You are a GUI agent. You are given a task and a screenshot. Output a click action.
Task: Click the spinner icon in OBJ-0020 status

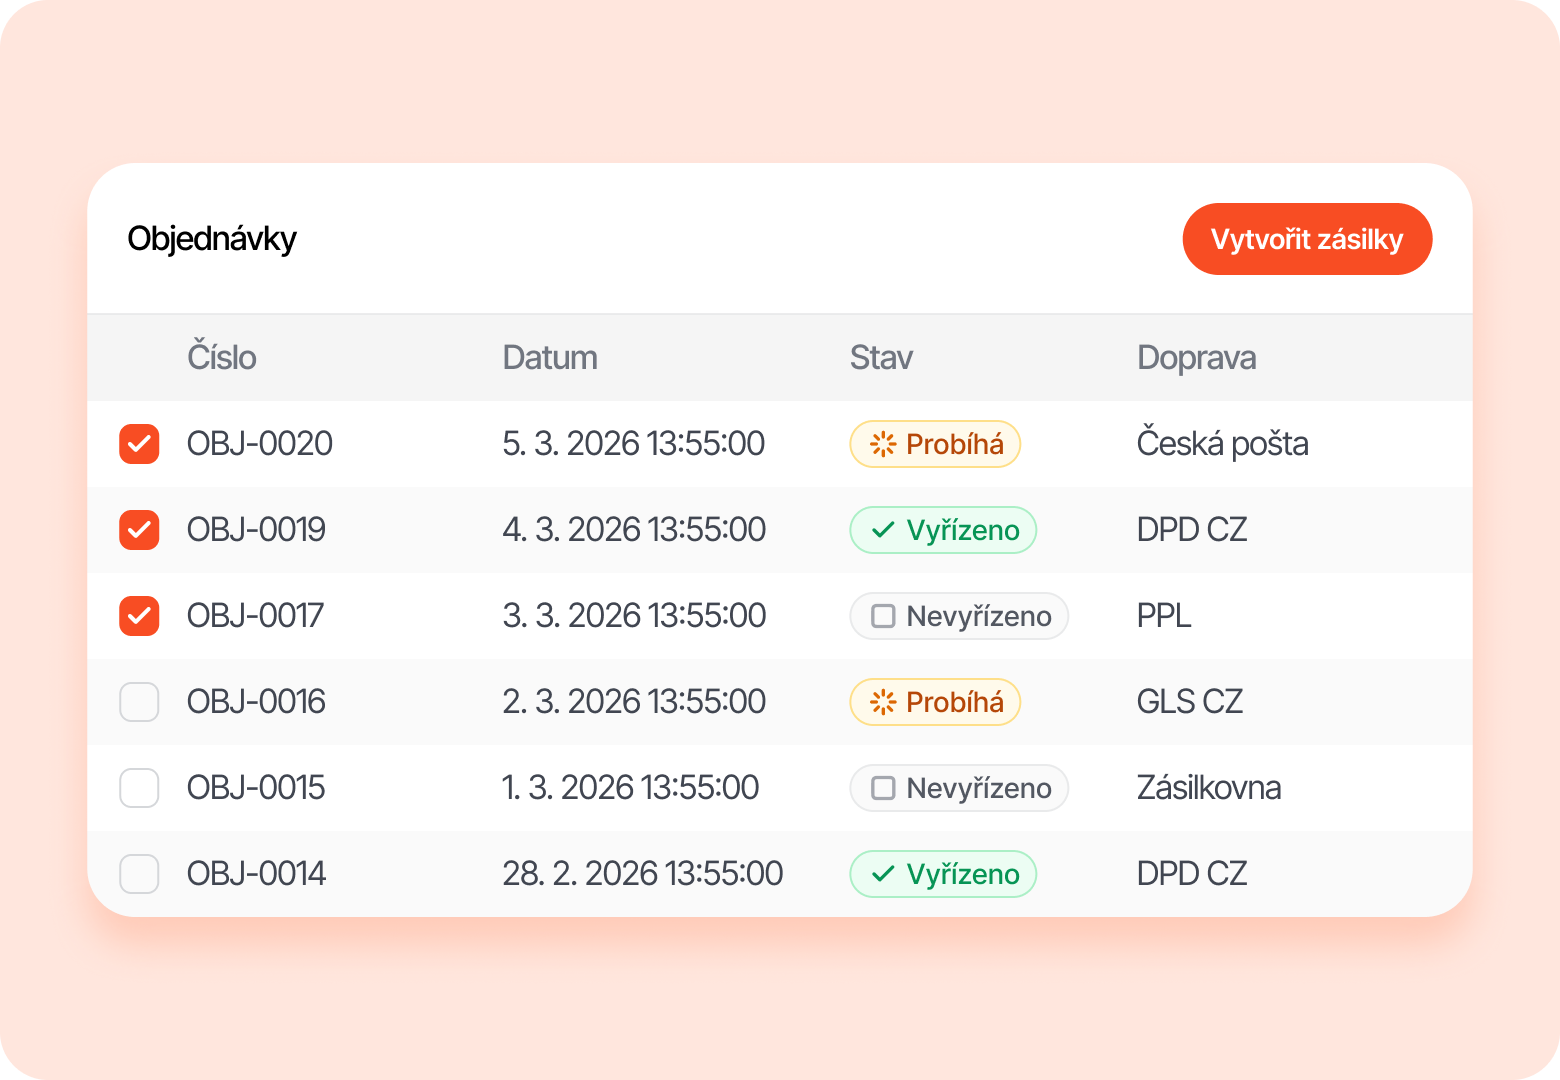click(x=883, y=444)
